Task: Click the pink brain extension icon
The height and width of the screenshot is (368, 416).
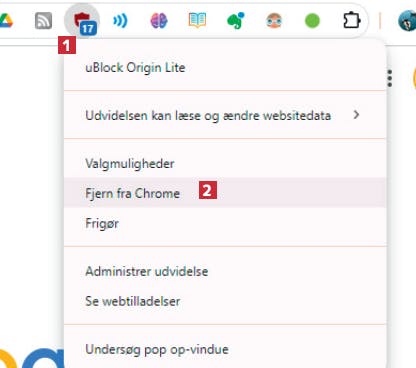Action: tap(159, 21)
